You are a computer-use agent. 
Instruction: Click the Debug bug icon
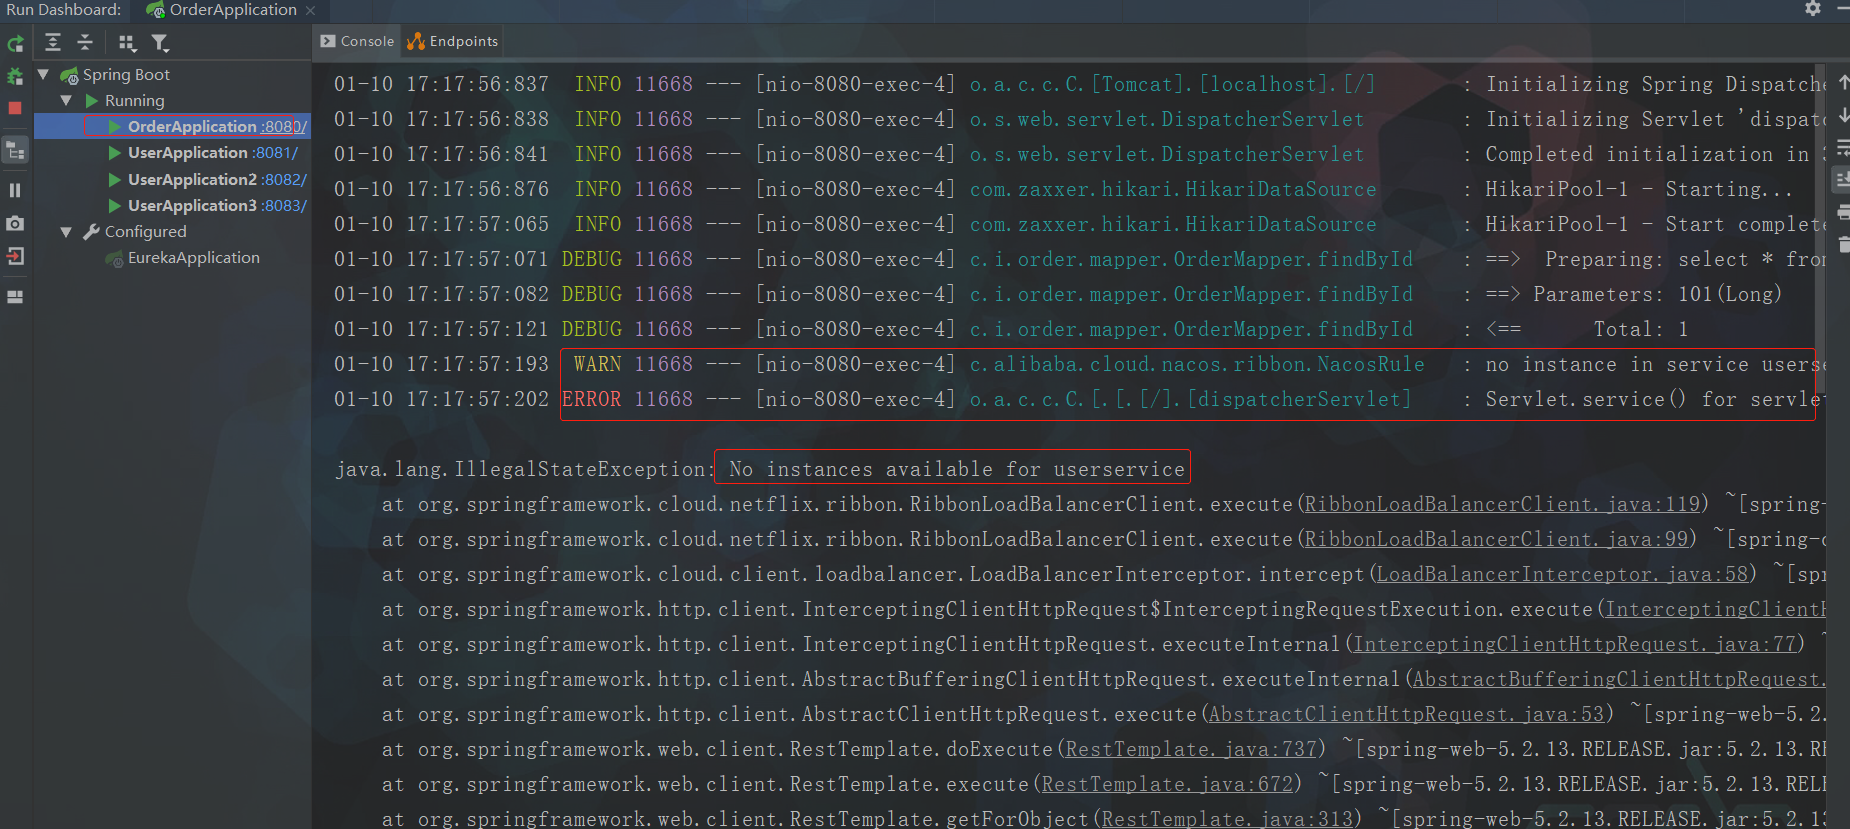pos(15,76)
